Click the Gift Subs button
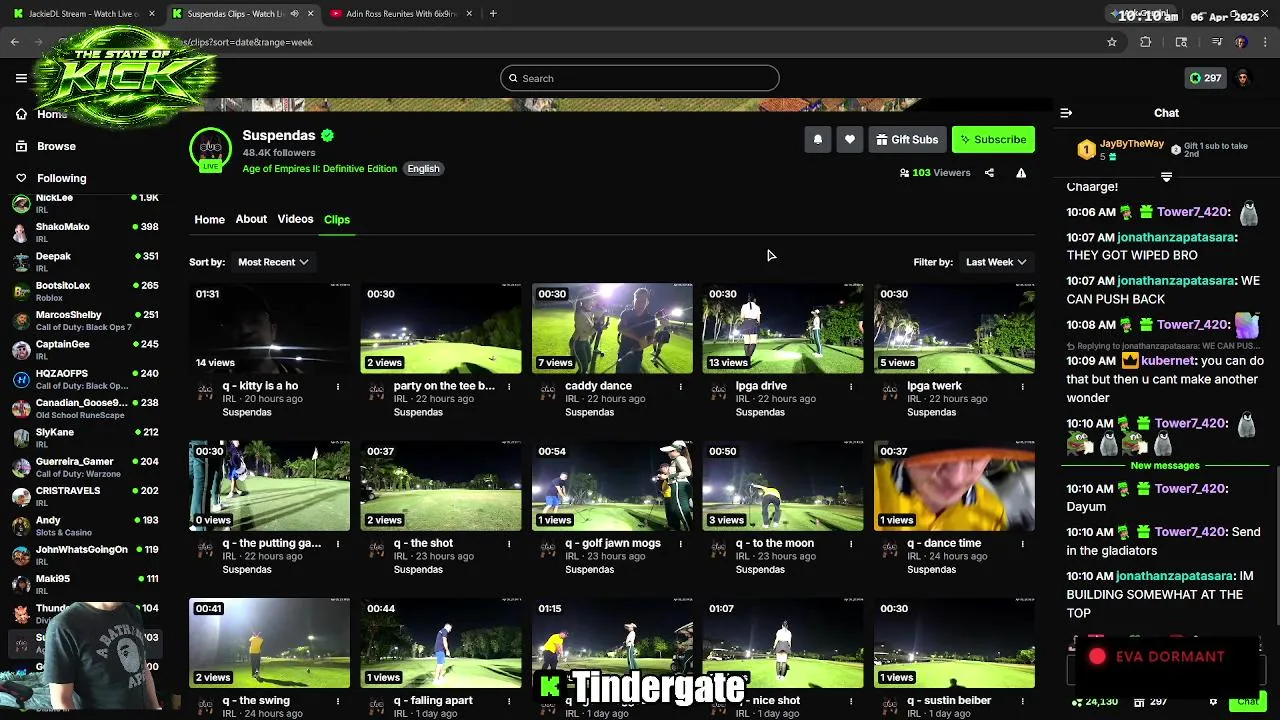 pos(907,140)
